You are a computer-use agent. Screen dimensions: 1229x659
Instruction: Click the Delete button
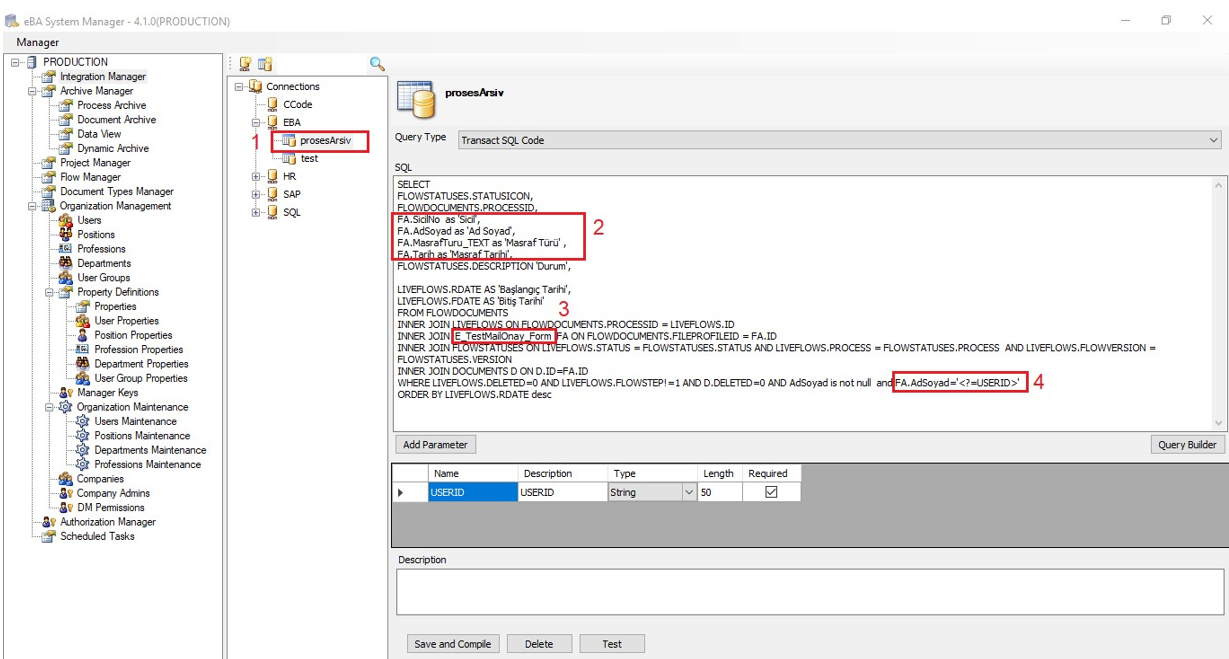point(539,643)
